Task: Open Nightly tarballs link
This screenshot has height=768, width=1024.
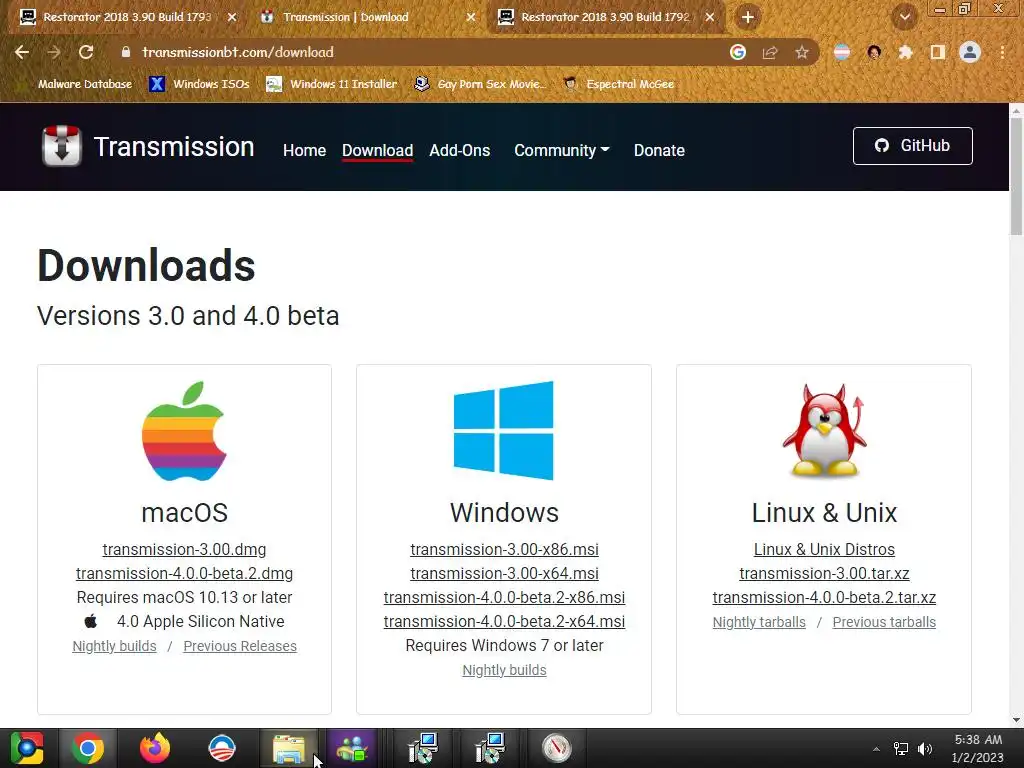Action: pos(759,622)
